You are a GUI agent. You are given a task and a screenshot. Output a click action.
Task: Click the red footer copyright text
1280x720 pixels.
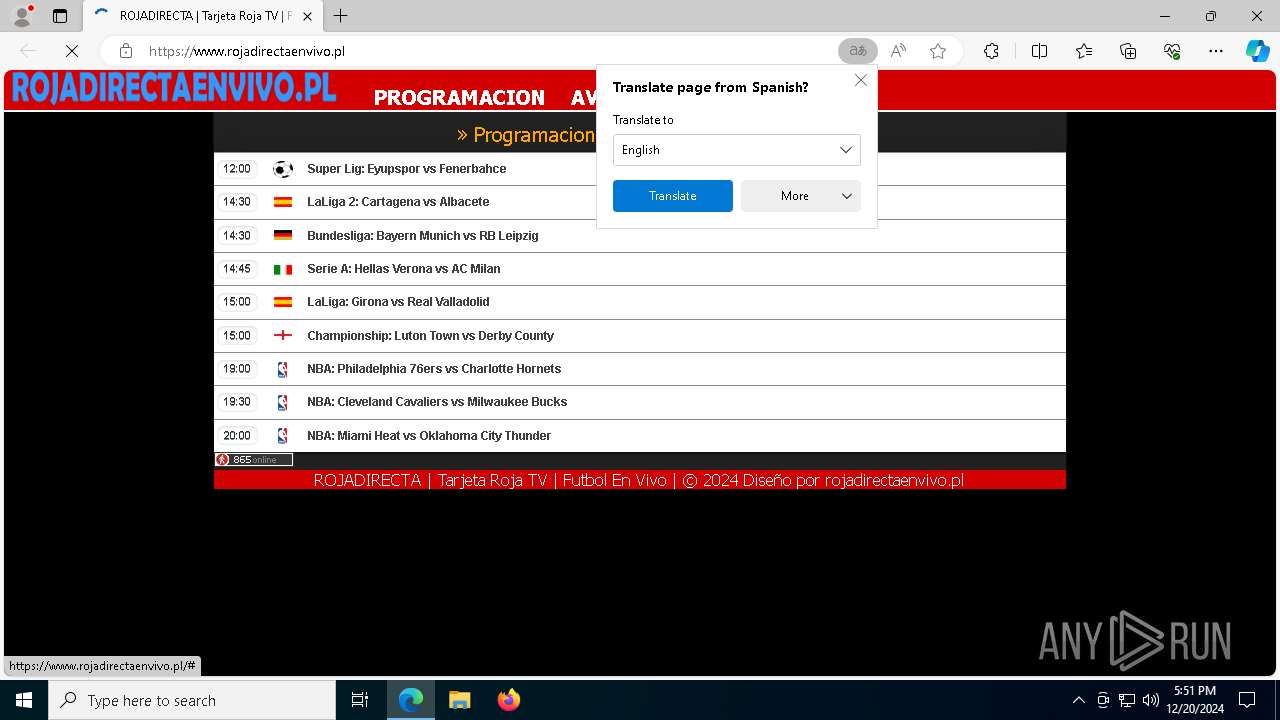coord(639,480)
